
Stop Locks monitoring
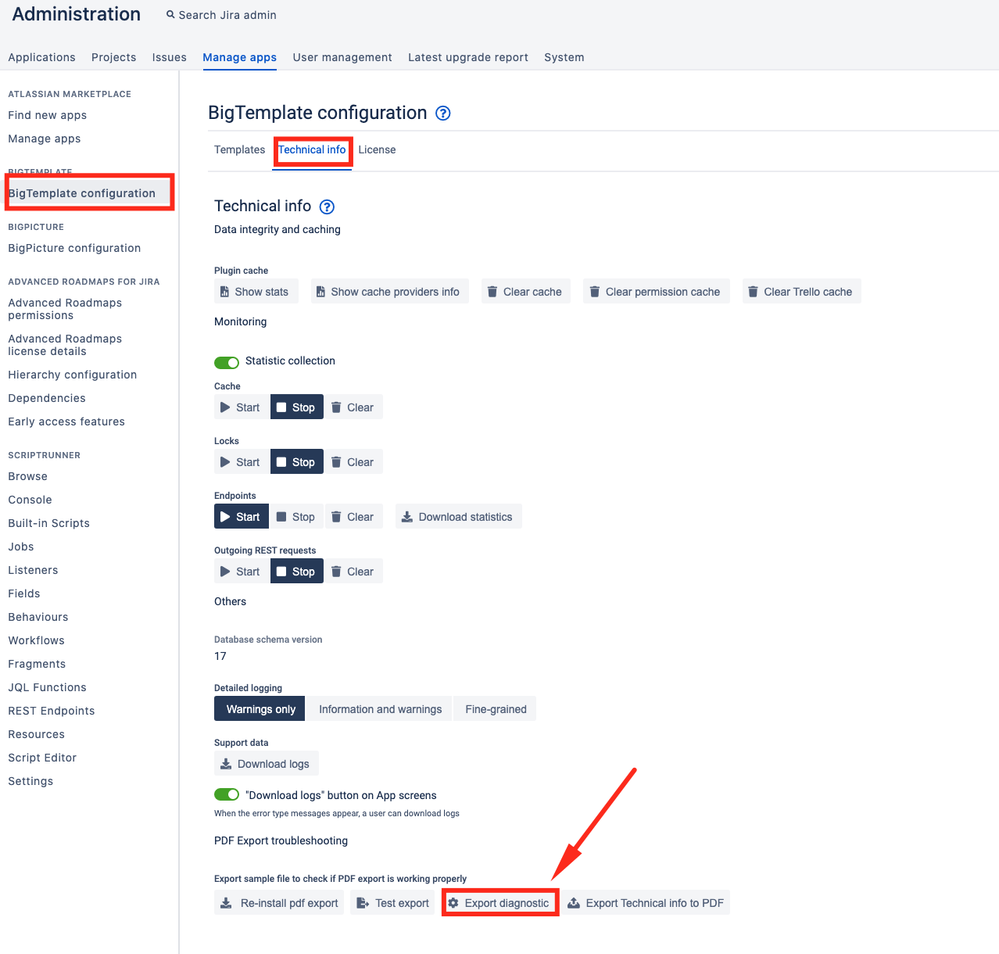coord(297,462)
